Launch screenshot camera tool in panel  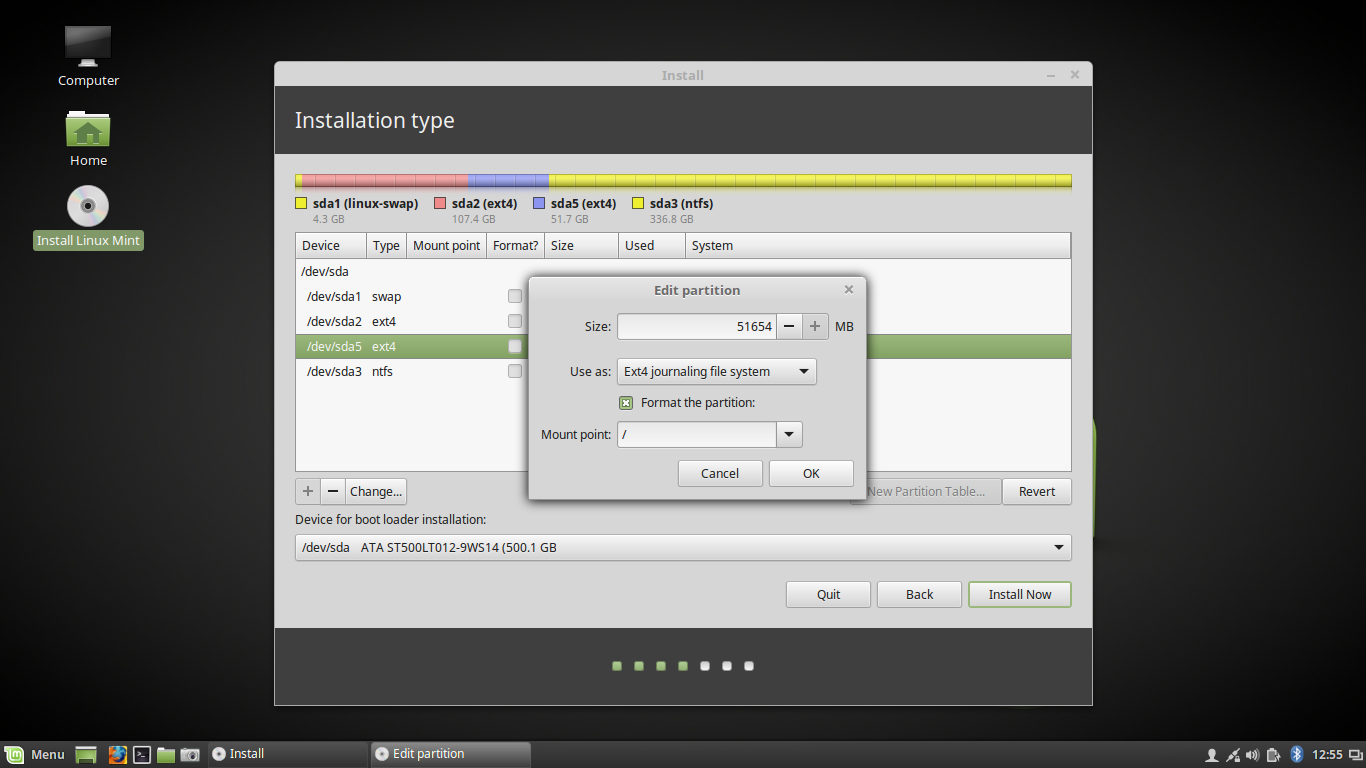(x=190, y=755)
